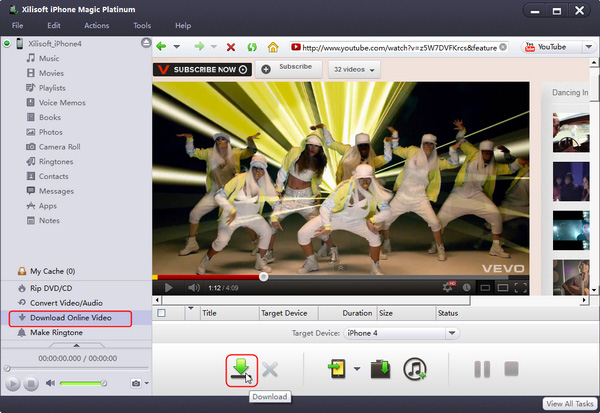Go to the browser home page
The width and height of the screenshot is (600, 413).
273,47
